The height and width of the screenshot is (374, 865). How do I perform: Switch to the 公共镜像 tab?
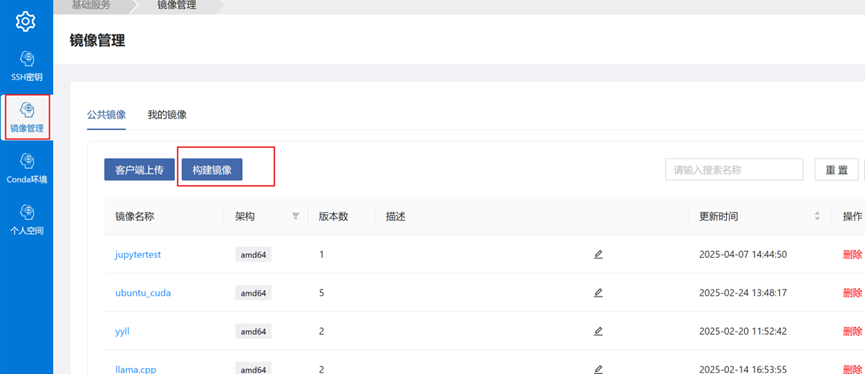tap(106, 115)
